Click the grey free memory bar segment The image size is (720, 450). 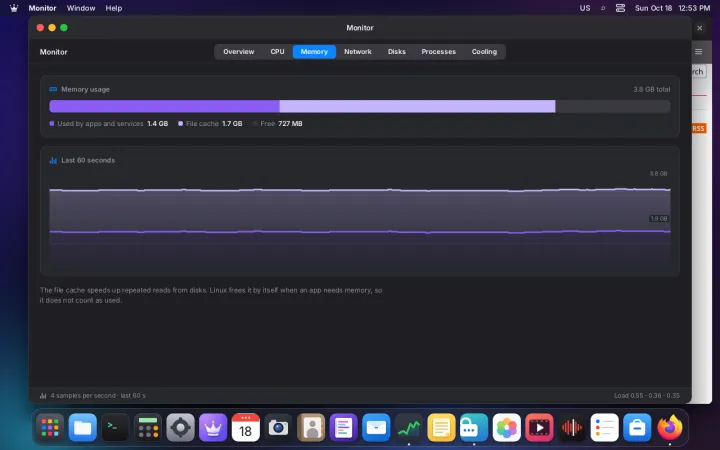pyautogui.click(x=613, y=106)
